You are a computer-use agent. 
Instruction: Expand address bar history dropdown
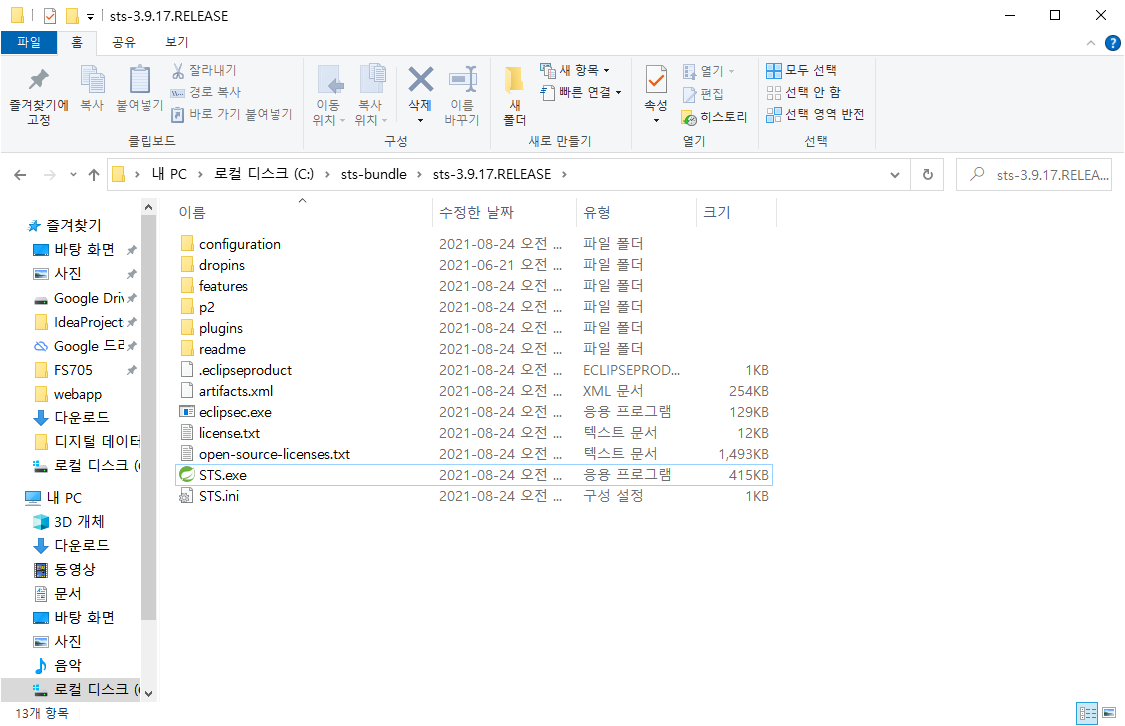click(x=895, y=175)
